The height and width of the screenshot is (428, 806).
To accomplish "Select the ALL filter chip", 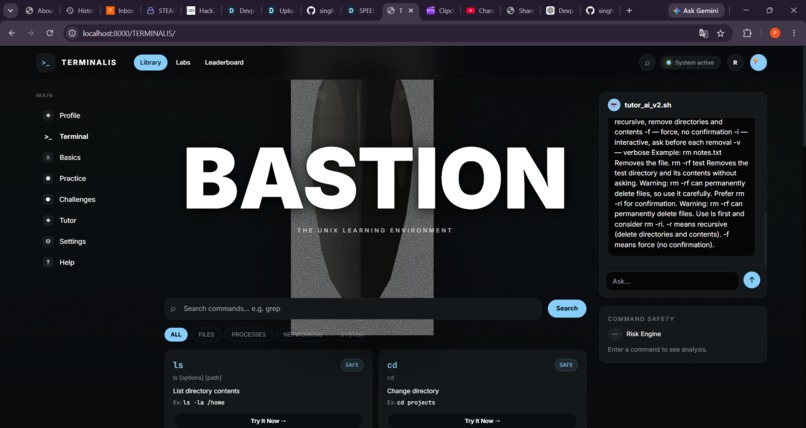I will tap(176, 334).
